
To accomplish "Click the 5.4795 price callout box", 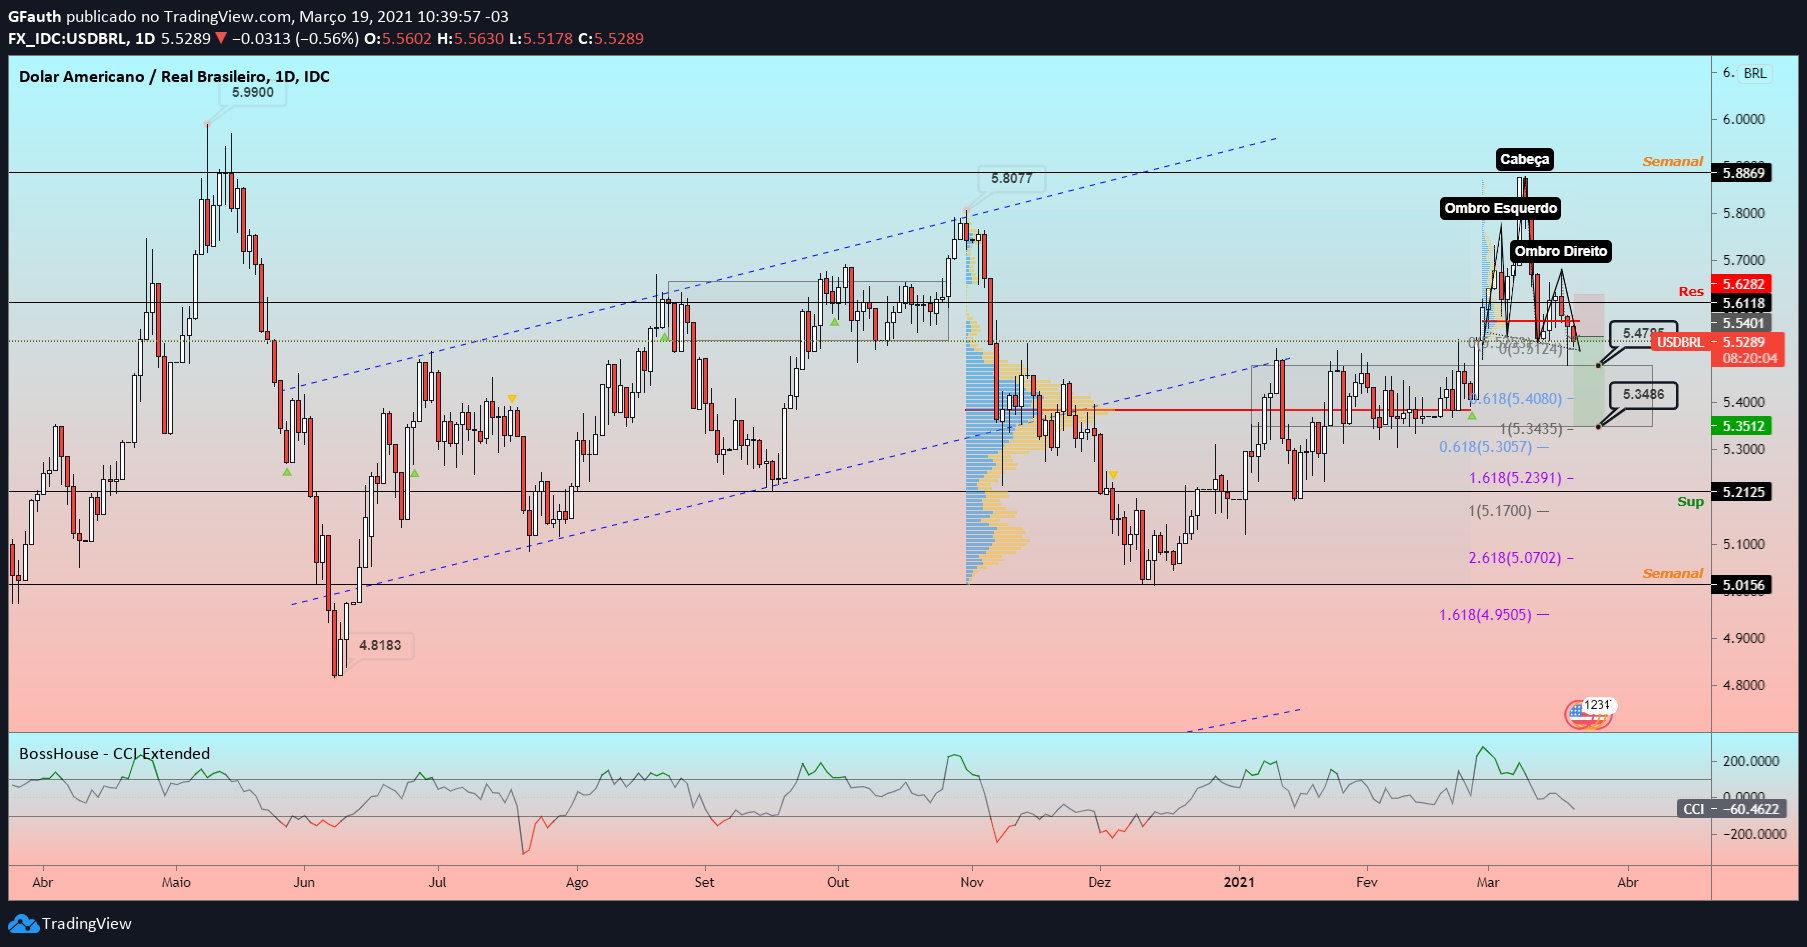I will coord(1642,334).
